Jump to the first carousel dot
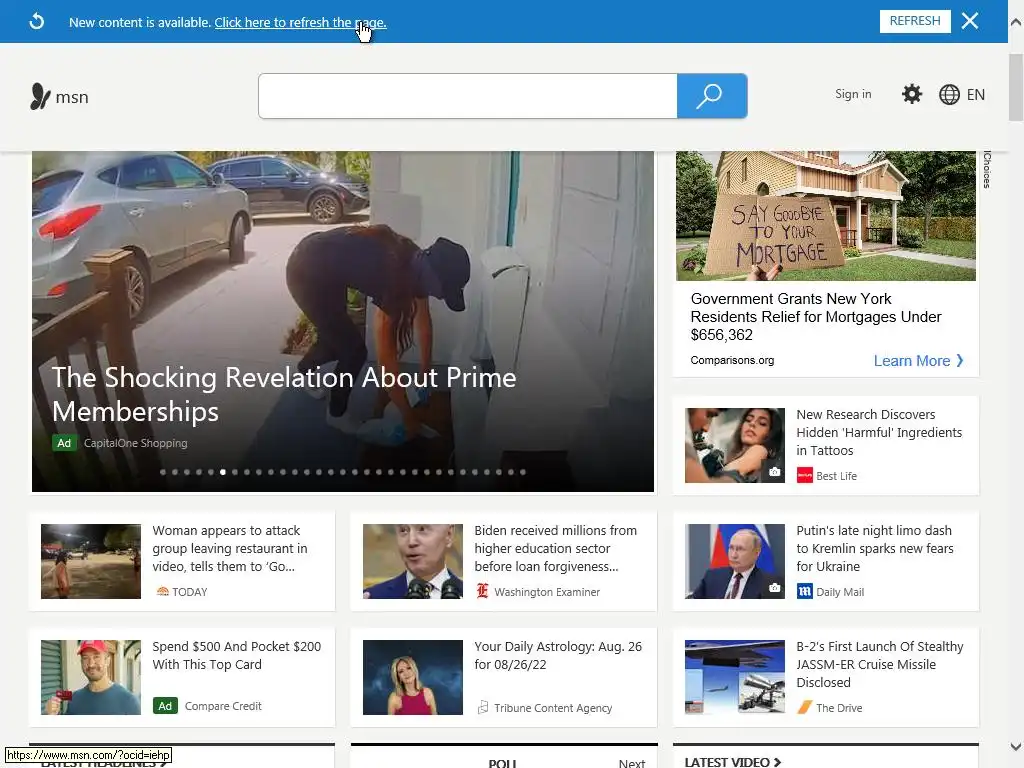Screen dimensions: 1024x768 pyautogui.click(x=163, y=472)
